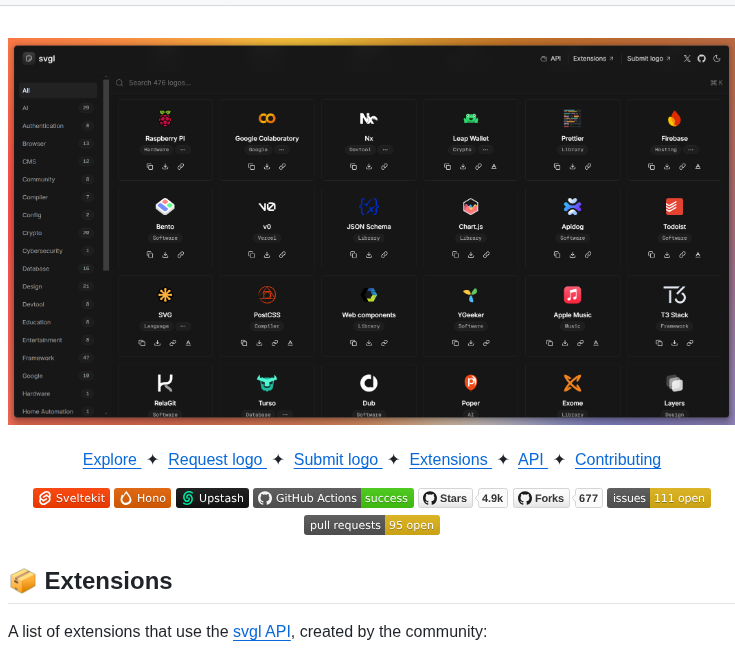This screenshot has height=648, width=735.
Task: Click the download icon under Bento
Action: click(165, 255)
